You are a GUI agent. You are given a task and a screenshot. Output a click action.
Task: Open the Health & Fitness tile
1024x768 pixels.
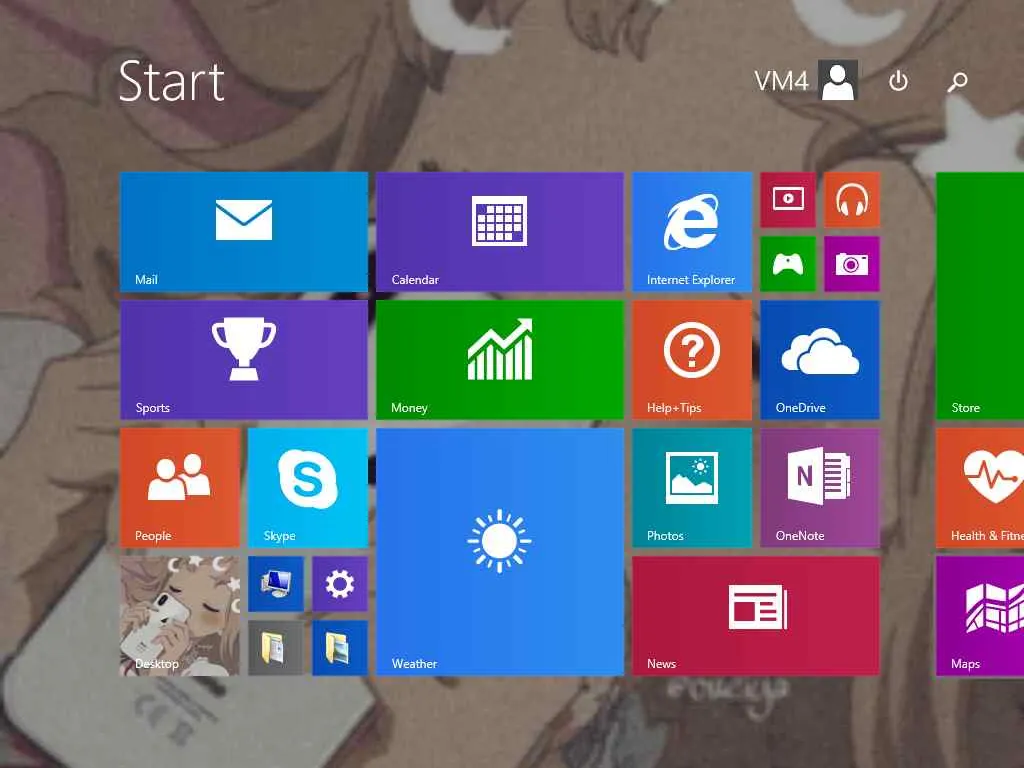tap(980, 487)
